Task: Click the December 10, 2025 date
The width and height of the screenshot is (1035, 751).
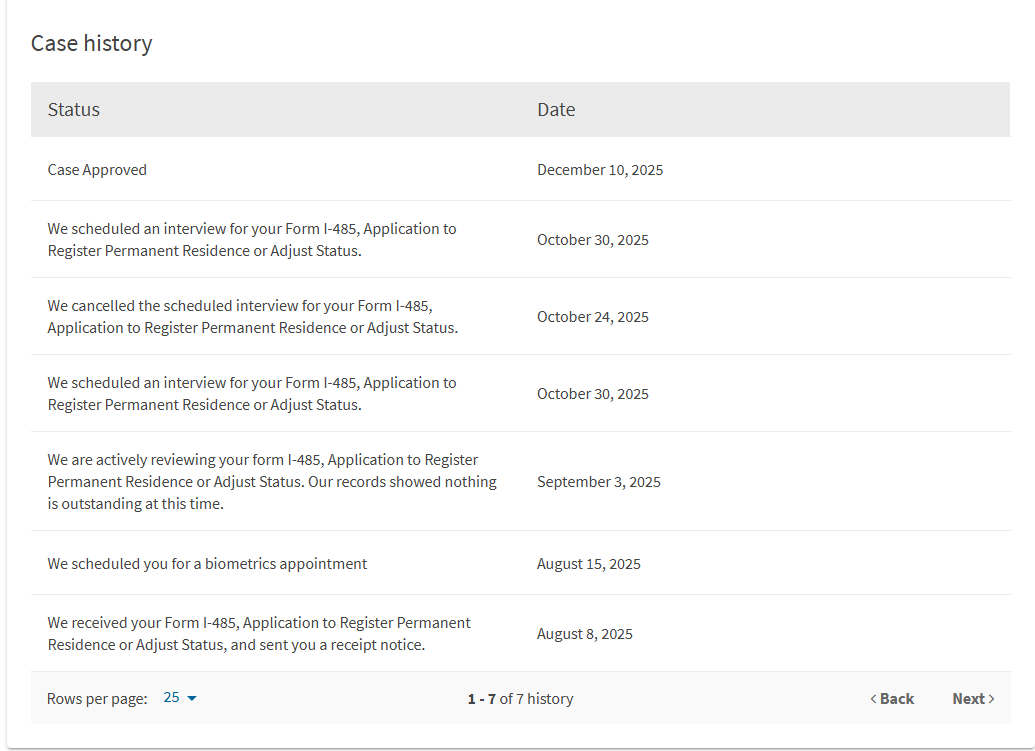Action: coord(600,170)
